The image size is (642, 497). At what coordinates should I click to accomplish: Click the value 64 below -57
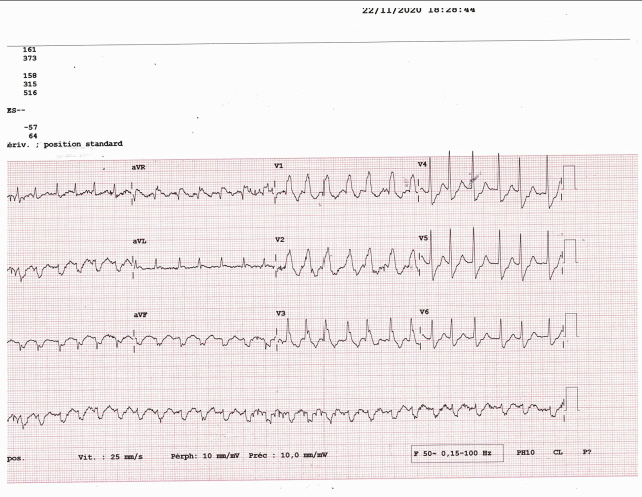(33, 136)
